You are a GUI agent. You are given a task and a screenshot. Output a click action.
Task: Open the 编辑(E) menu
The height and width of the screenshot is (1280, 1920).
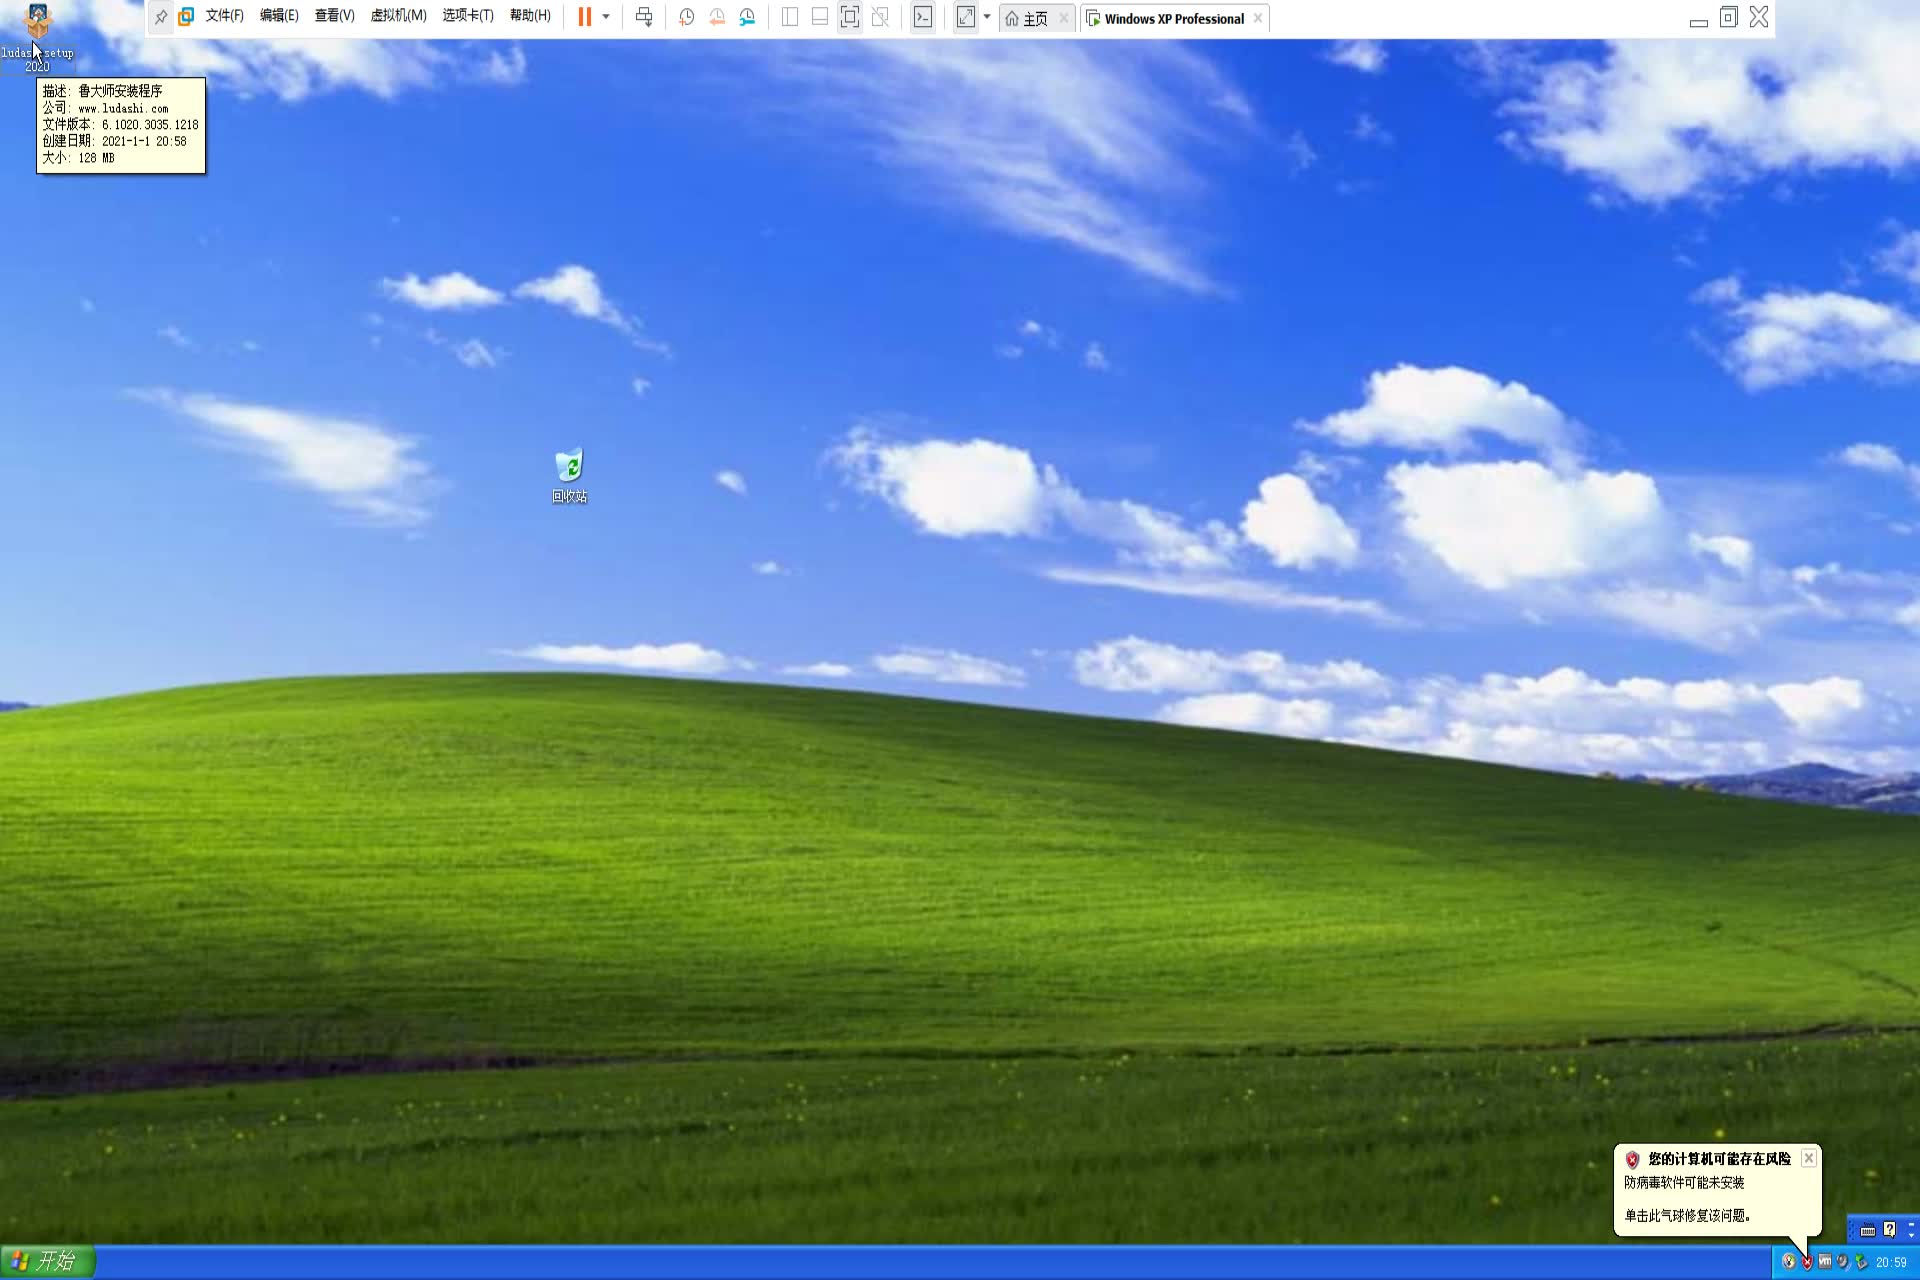279,16
